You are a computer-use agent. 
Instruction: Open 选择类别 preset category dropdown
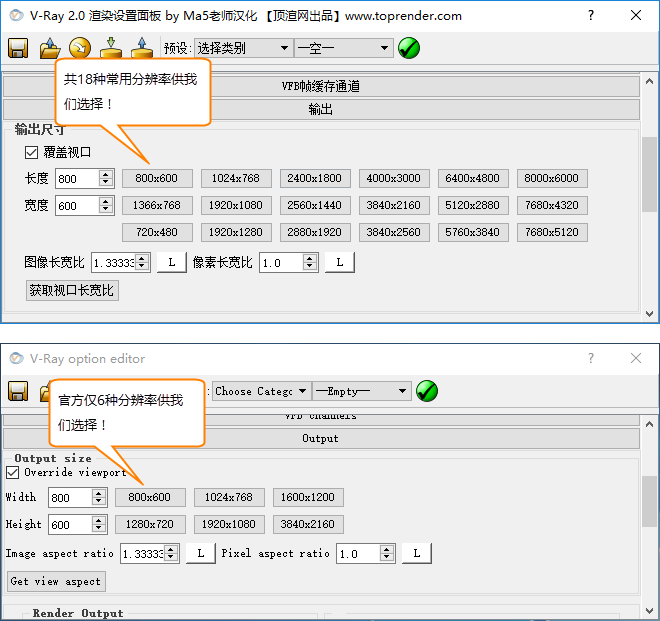pos(243,48)
